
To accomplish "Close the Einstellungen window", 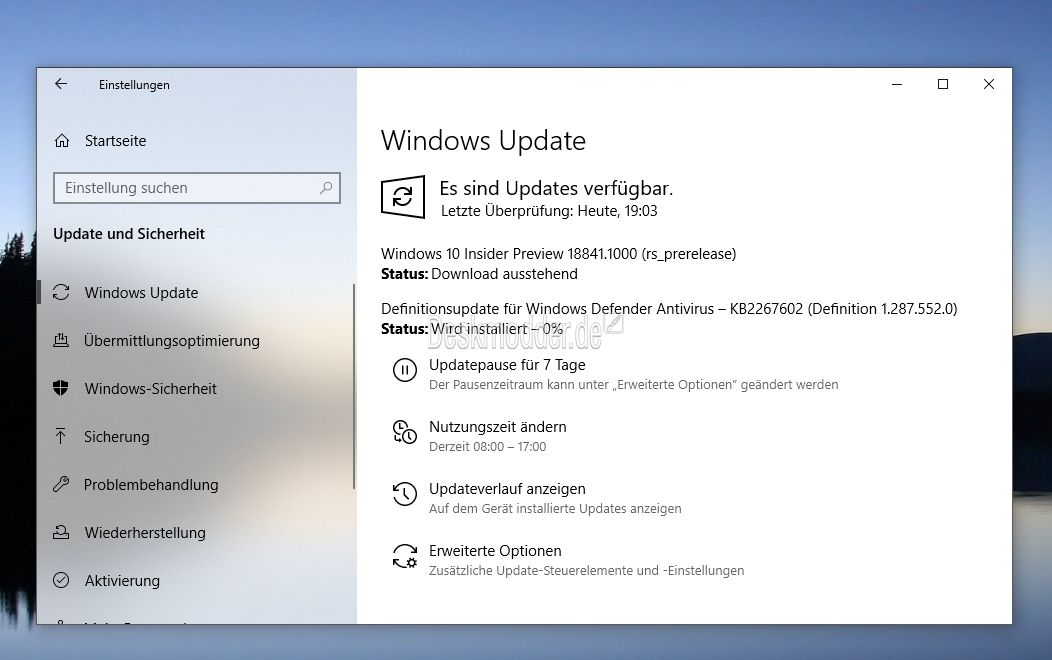I will (x=988, y=84).
